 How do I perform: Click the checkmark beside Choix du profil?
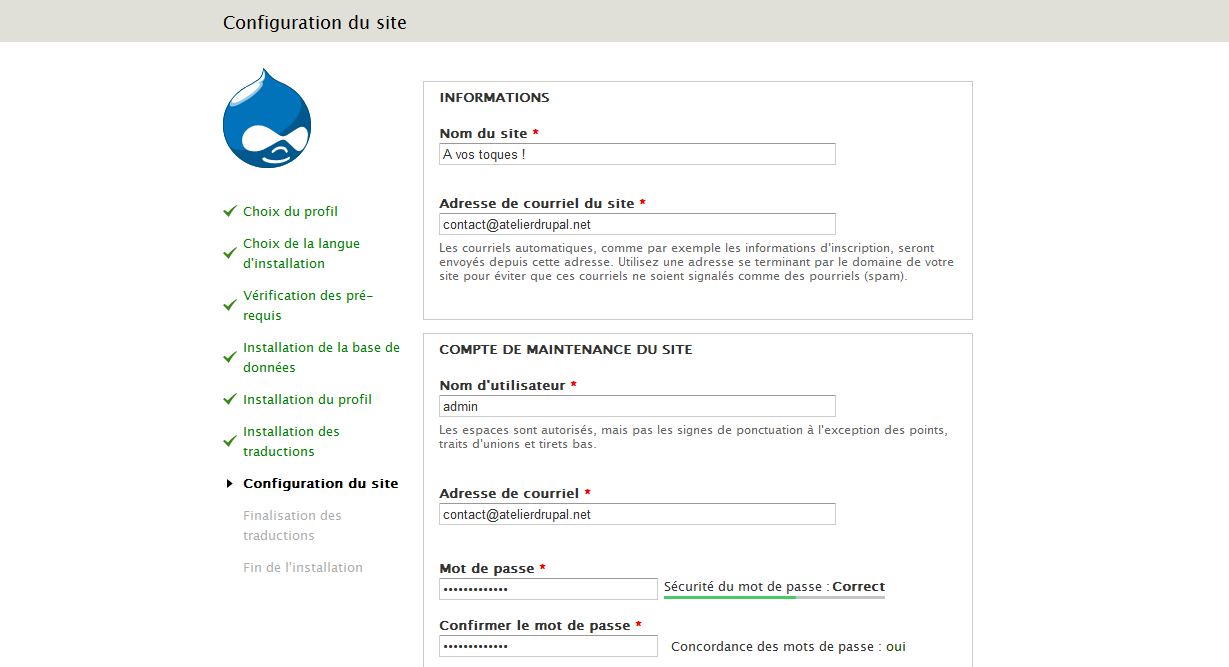(229, 212)
